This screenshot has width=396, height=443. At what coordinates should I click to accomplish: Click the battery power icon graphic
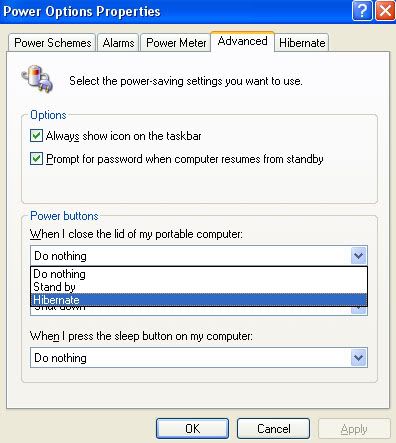pyautogui.click(x=37, y=79)
